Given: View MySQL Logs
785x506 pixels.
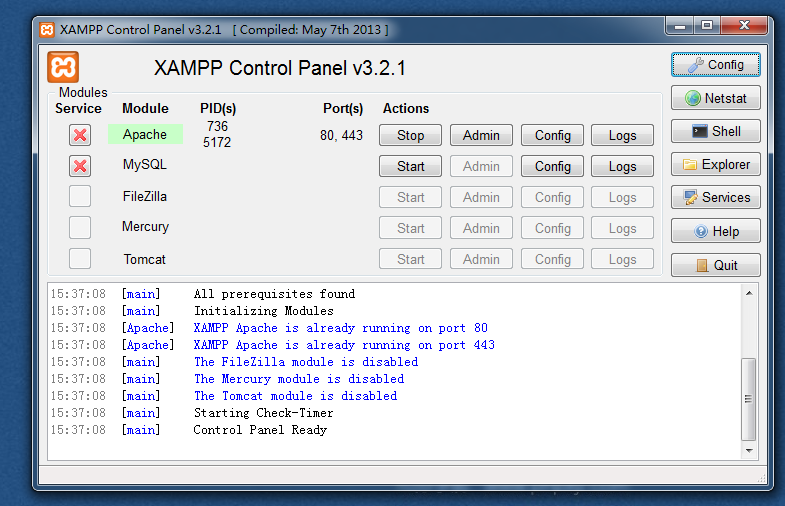Looking at the screenshot, I should coord(622,166).
